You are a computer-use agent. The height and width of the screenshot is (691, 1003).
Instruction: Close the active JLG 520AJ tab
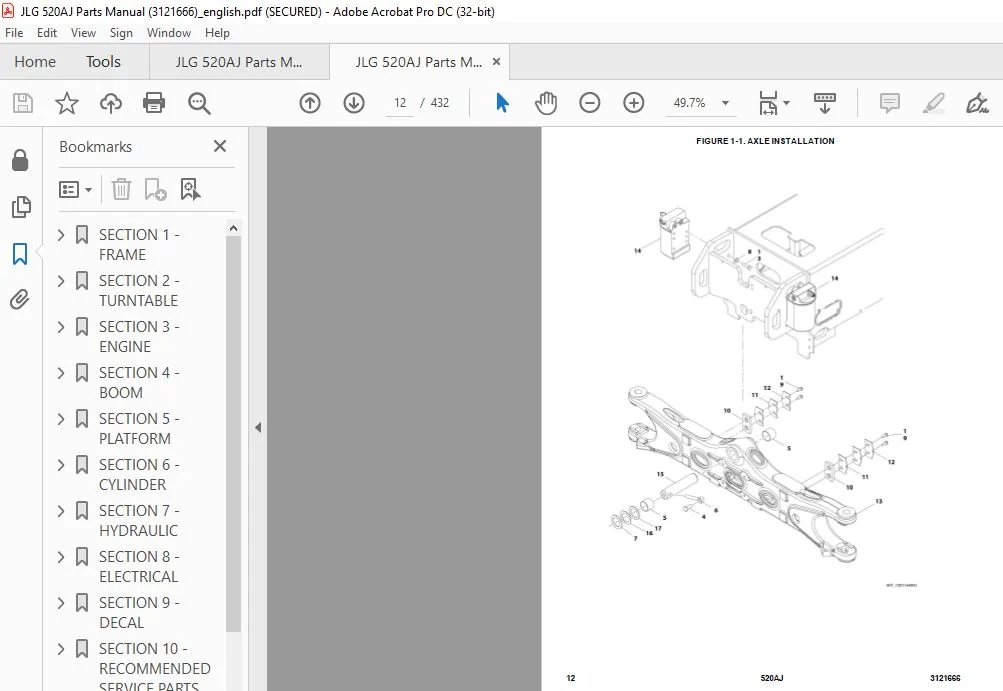tap(496, 62)
